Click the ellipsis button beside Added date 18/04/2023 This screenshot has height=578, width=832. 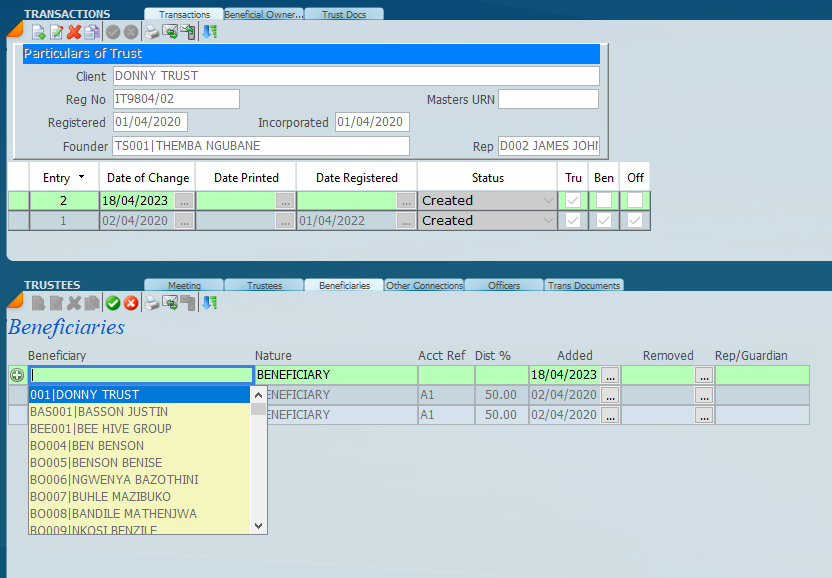610,375
